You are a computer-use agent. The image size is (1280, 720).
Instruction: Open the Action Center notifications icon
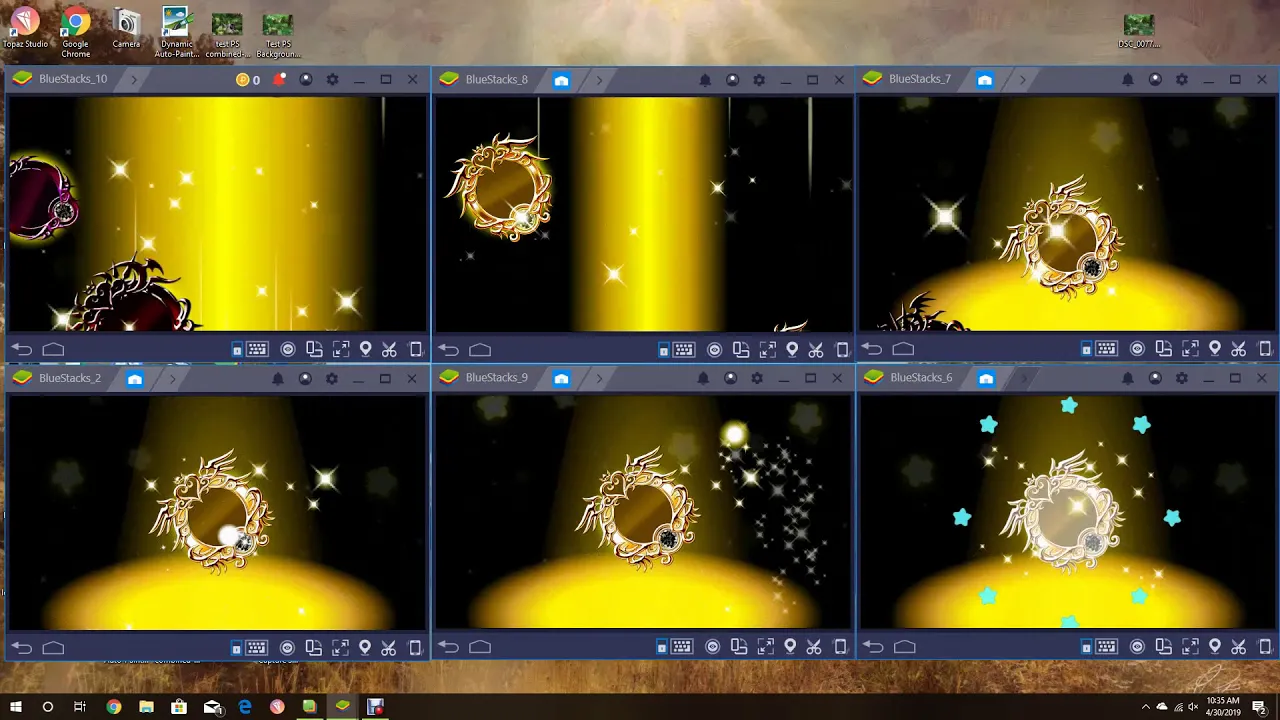click(x=1260, y=706)
